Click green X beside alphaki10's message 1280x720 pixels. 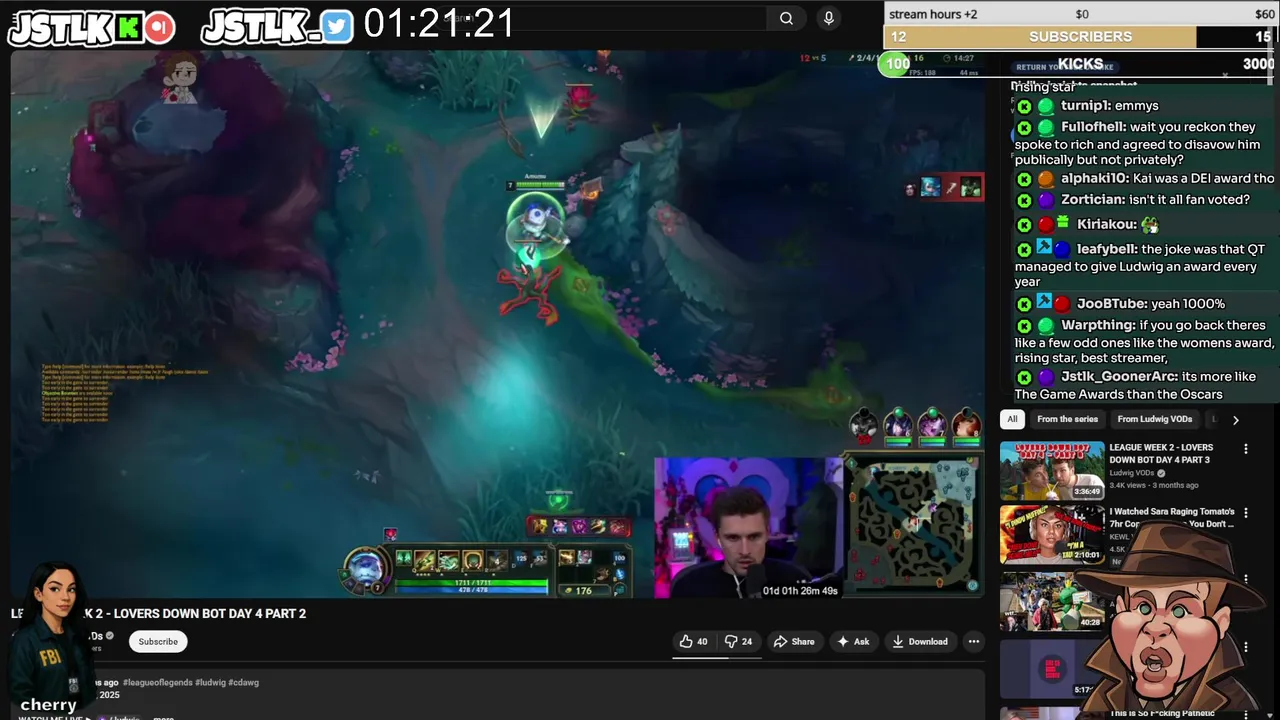pyautogui.click(x=1024, y=179)
